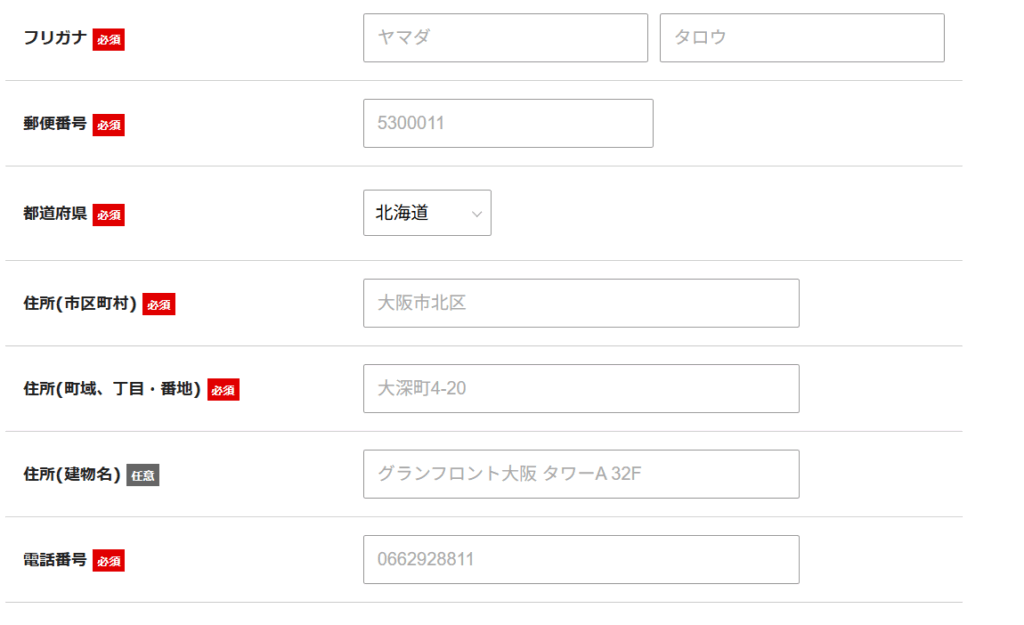
Task: Click the chevron arrow in 北海道 dropdown
Action: click(477, 214)
